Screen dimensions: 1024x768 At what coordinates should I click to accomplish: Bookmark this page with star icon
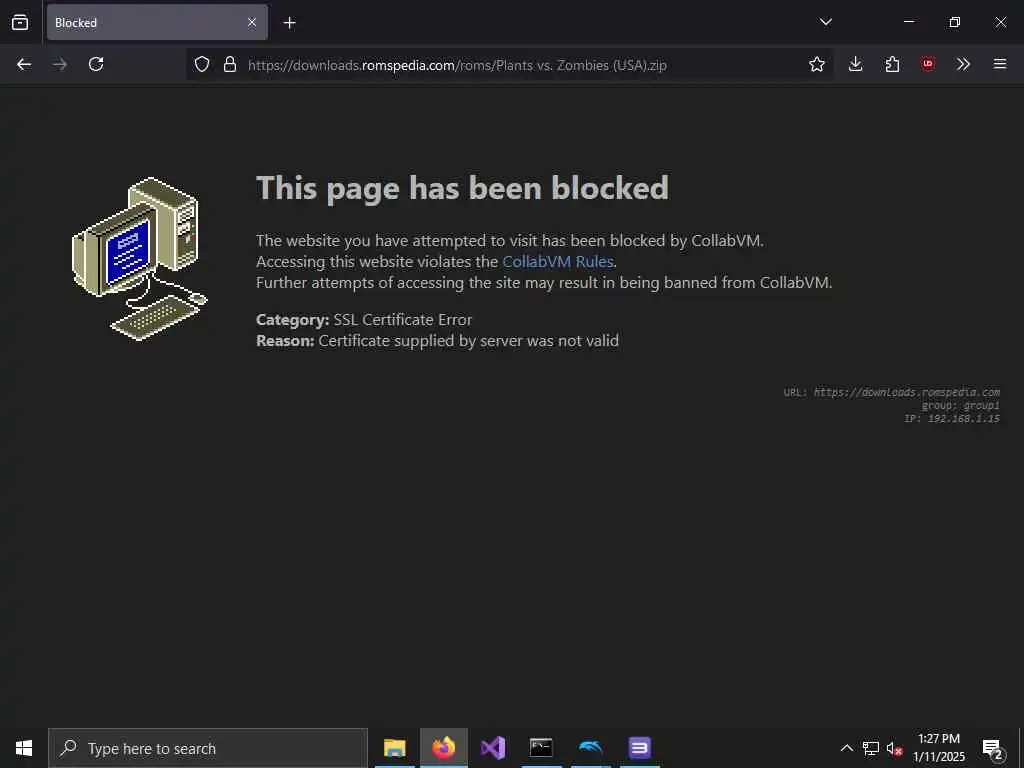pyautogui.click(x=816, y=64)
